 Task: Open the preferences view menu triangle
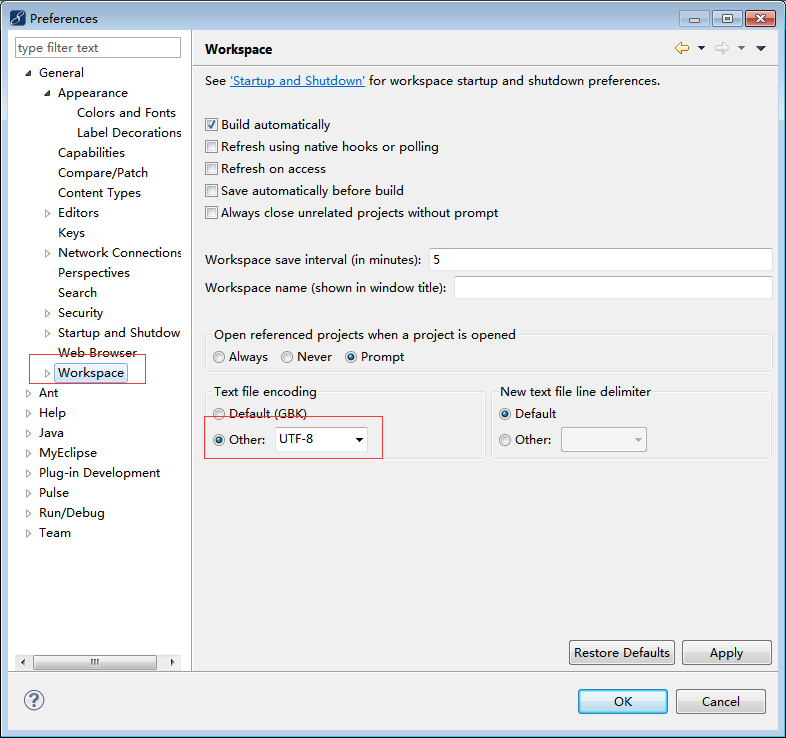[x=761, y=48]
